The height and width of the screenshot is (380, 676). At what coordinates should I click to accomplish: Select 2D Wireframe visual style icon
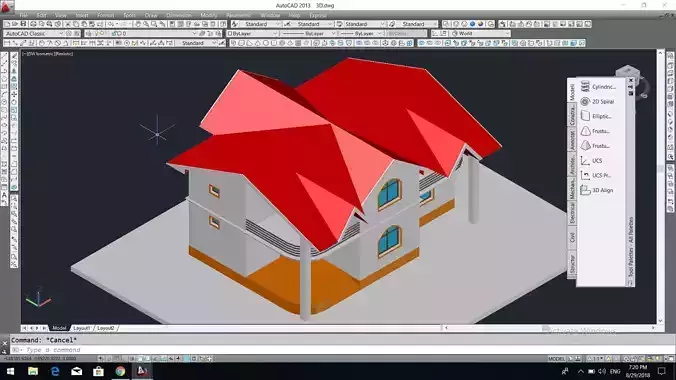446,24
